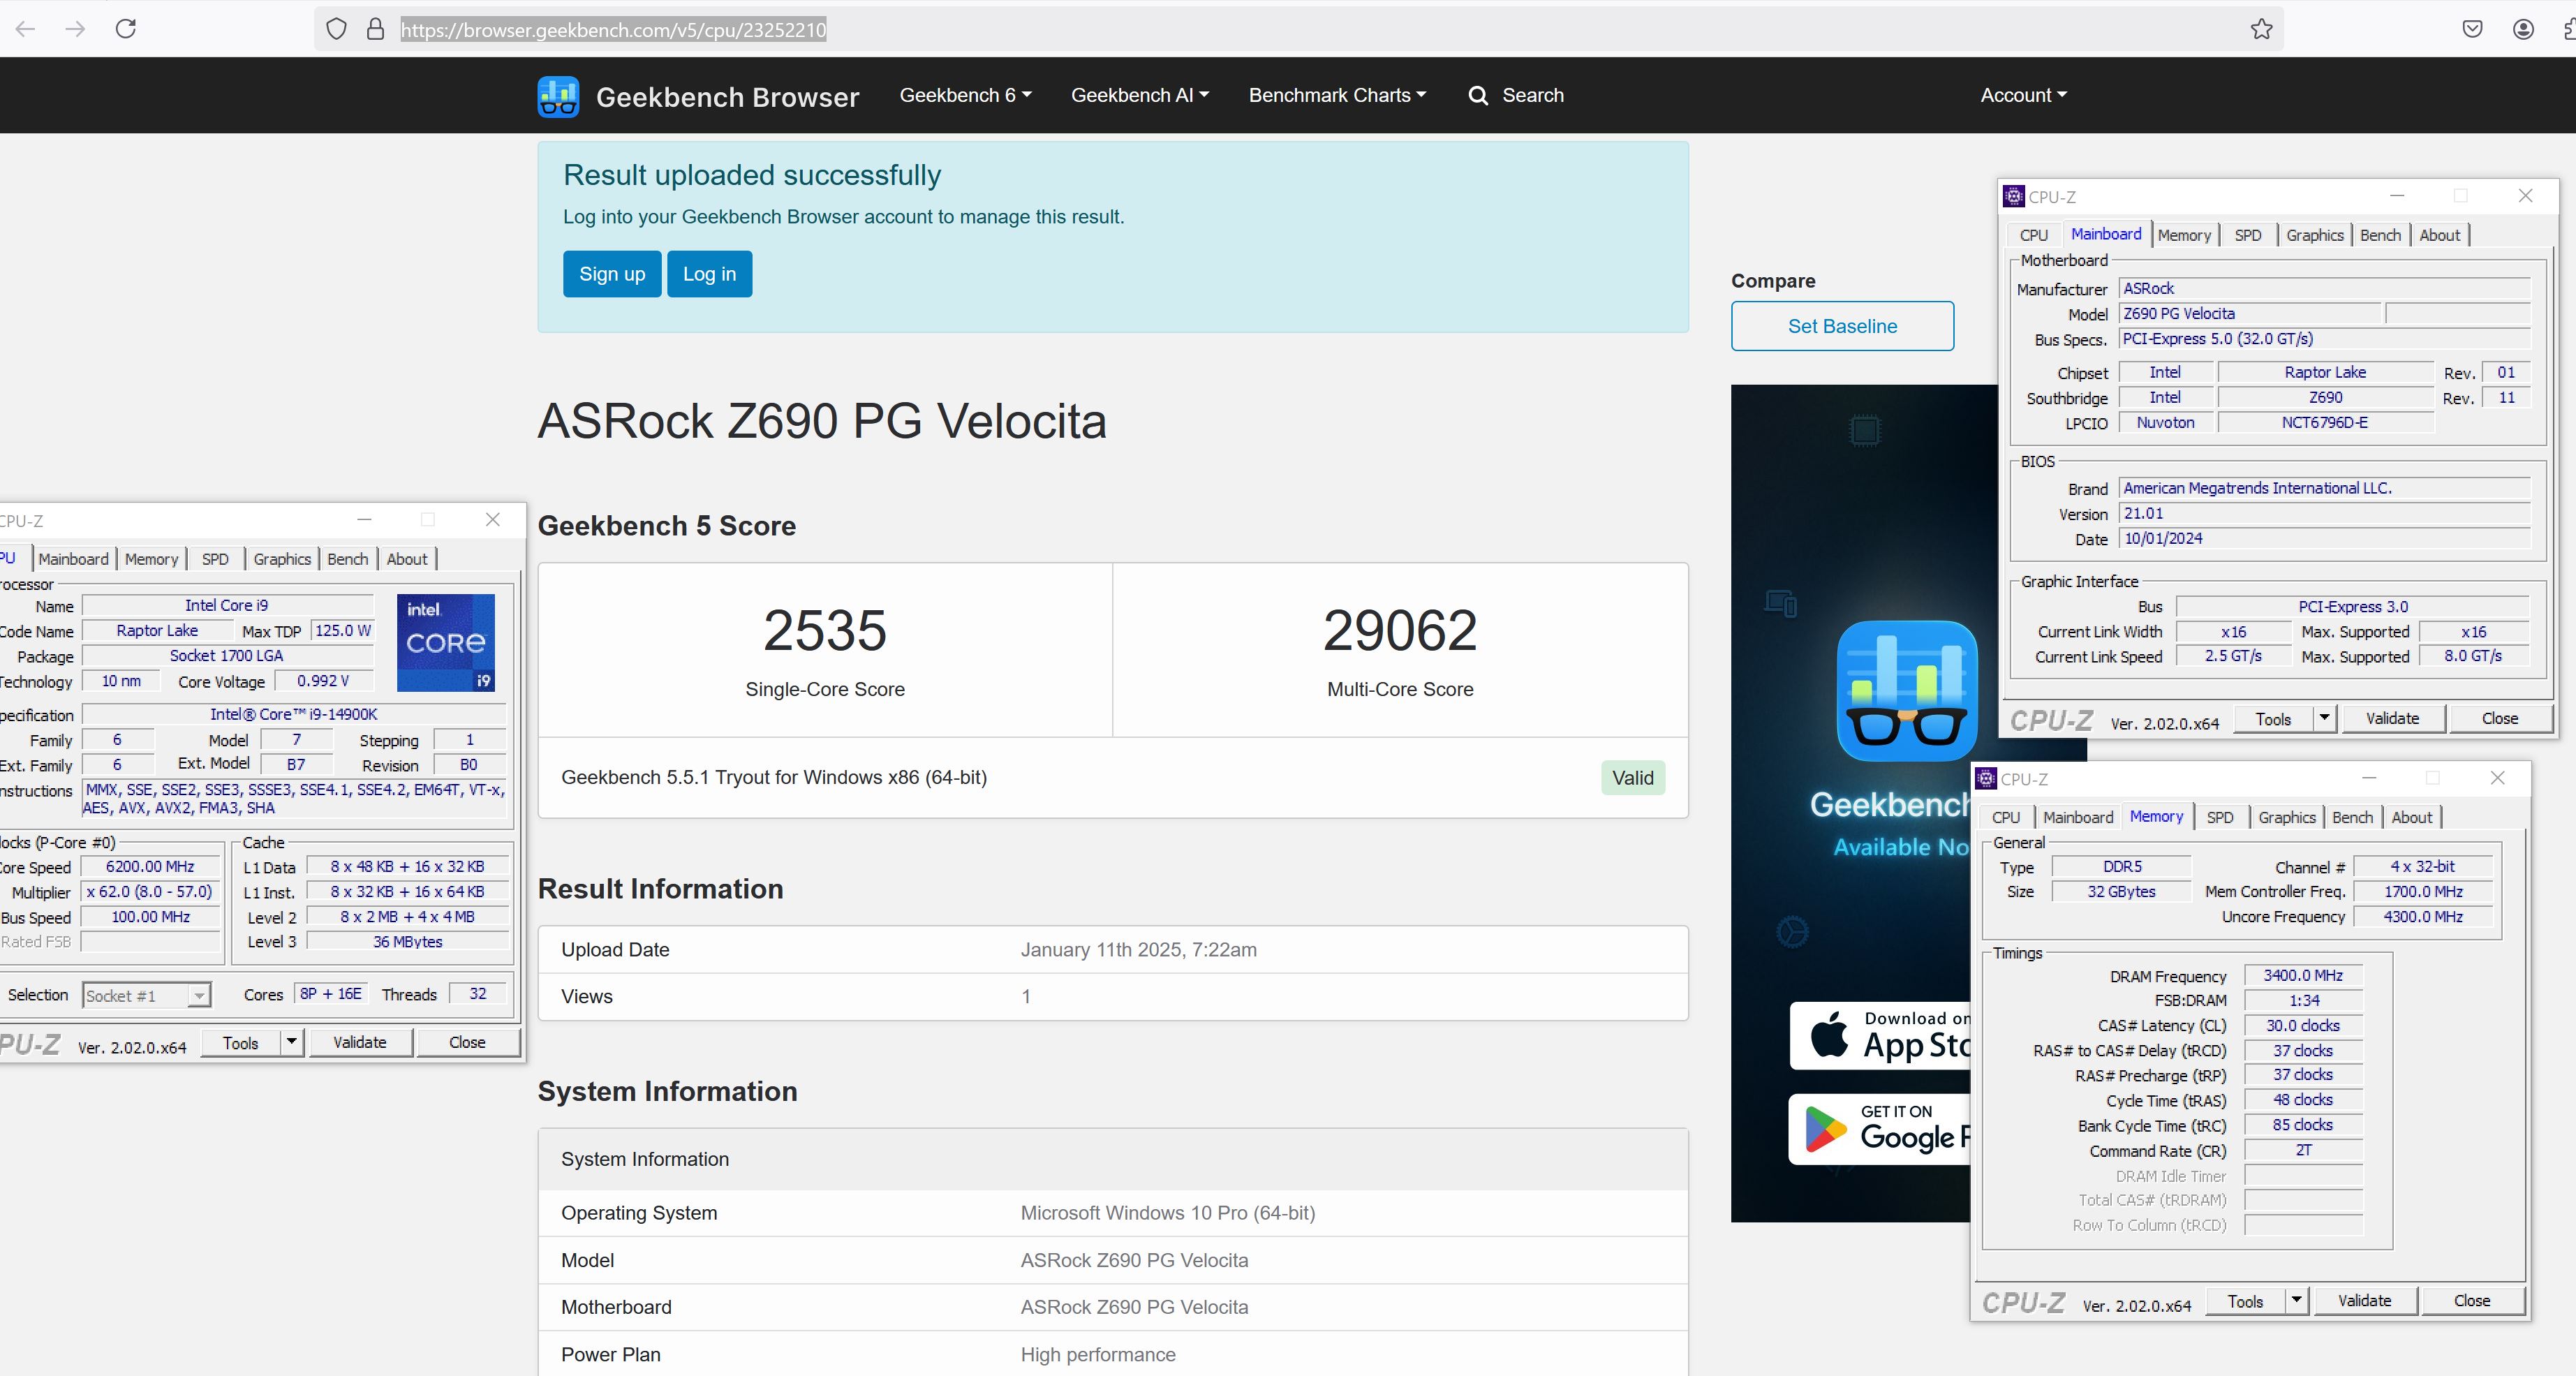Expand the Benchmark Charts dropdown
Viewport: 2576px width, 1376px height.
[x=1337, y=95]
